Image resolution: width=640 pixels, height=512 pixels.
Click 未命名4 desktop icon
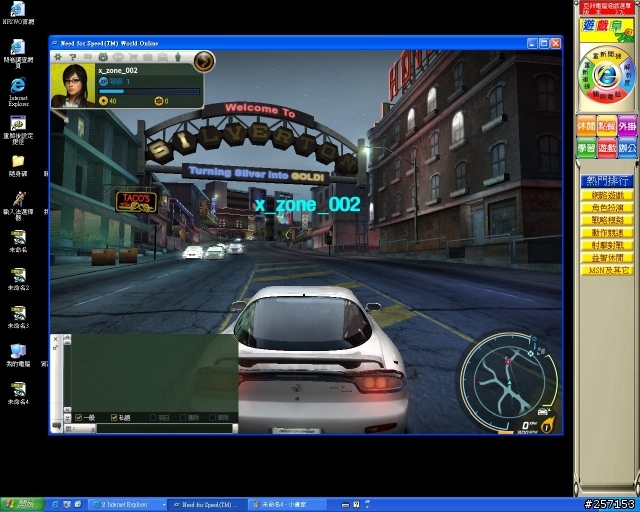(18, 393)
